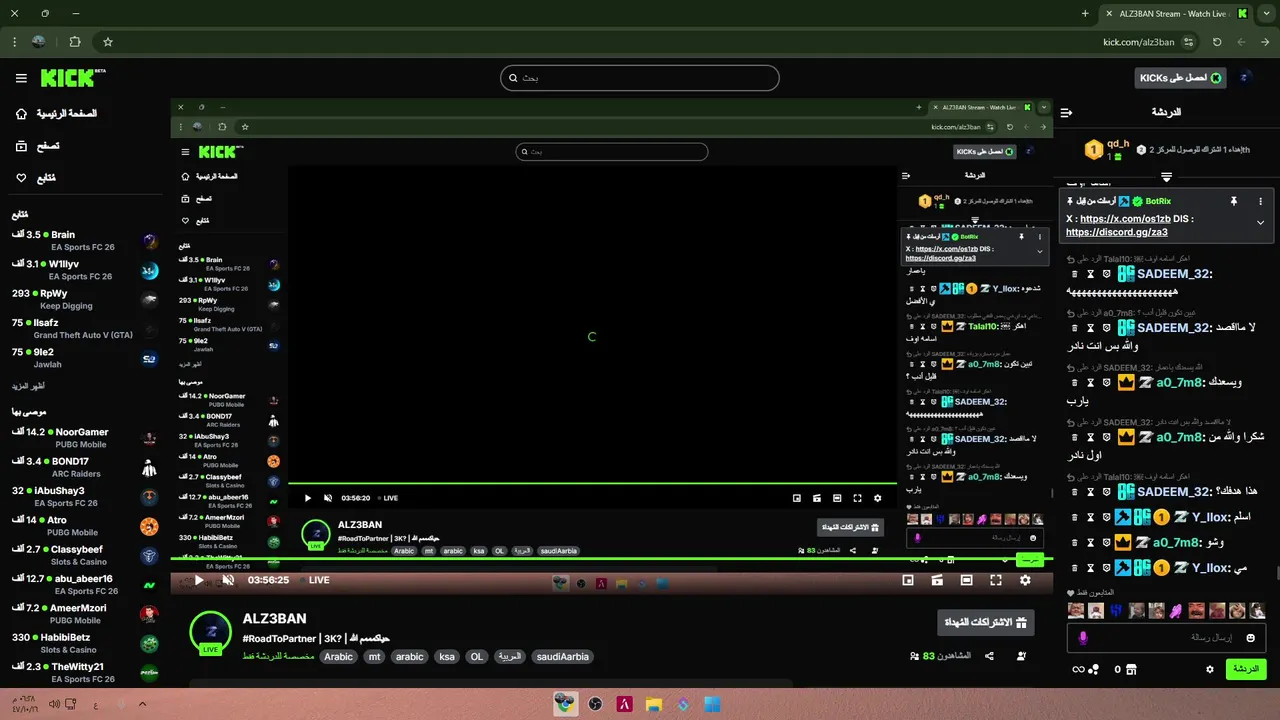Click the large الاشتراكات المُهداة gift subs button
Viewport: 1280px width, 720px height.
coord(986,623)
